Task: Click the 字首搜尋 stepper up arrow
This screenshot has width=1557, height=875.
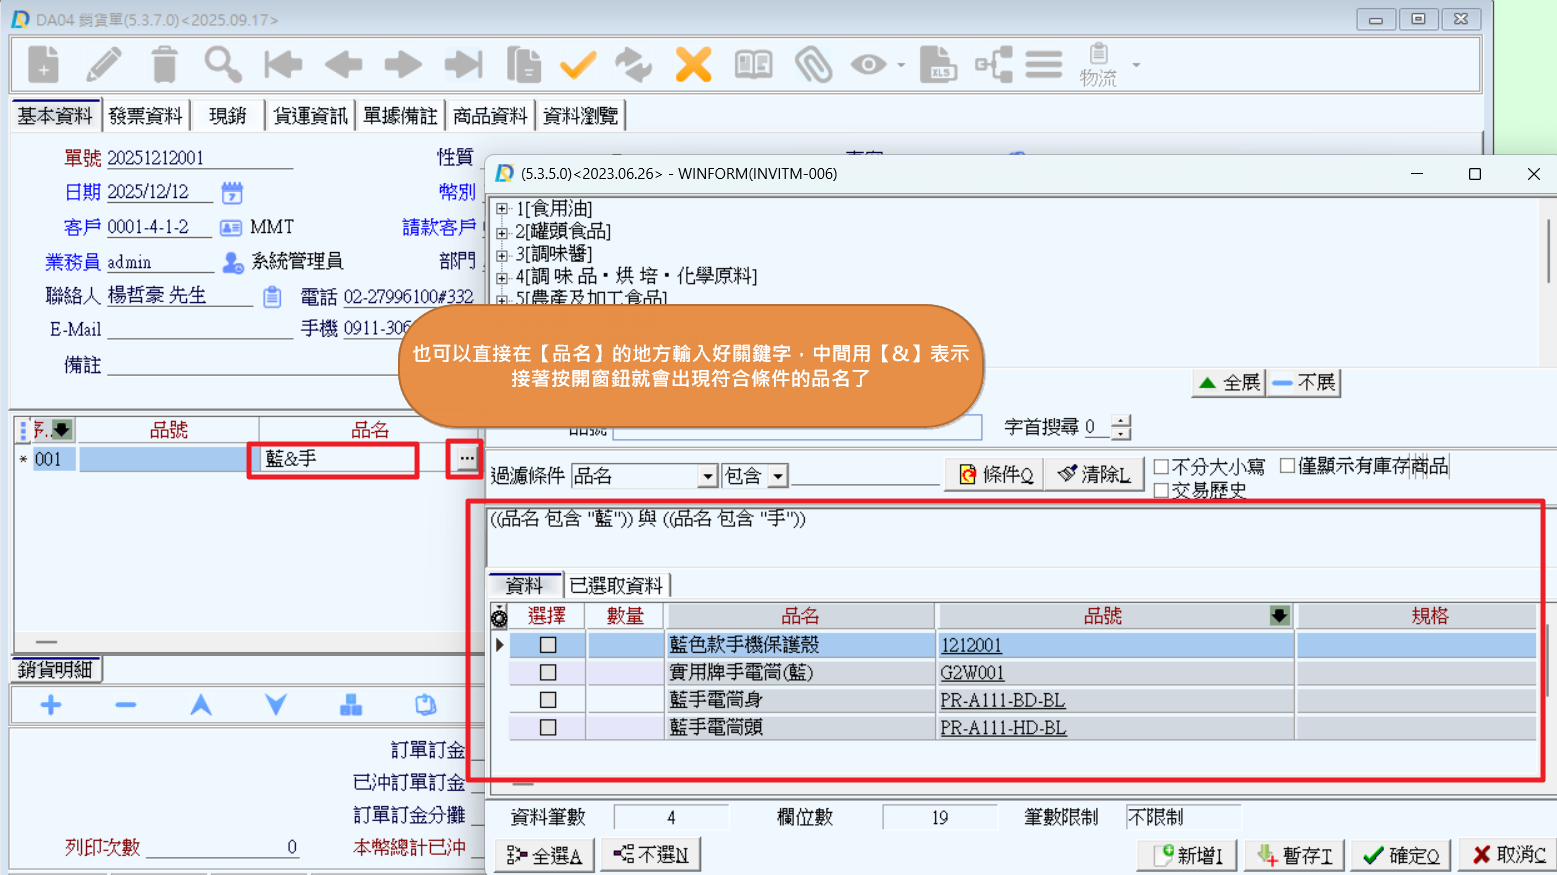Action: click(x=1122, y=421)
